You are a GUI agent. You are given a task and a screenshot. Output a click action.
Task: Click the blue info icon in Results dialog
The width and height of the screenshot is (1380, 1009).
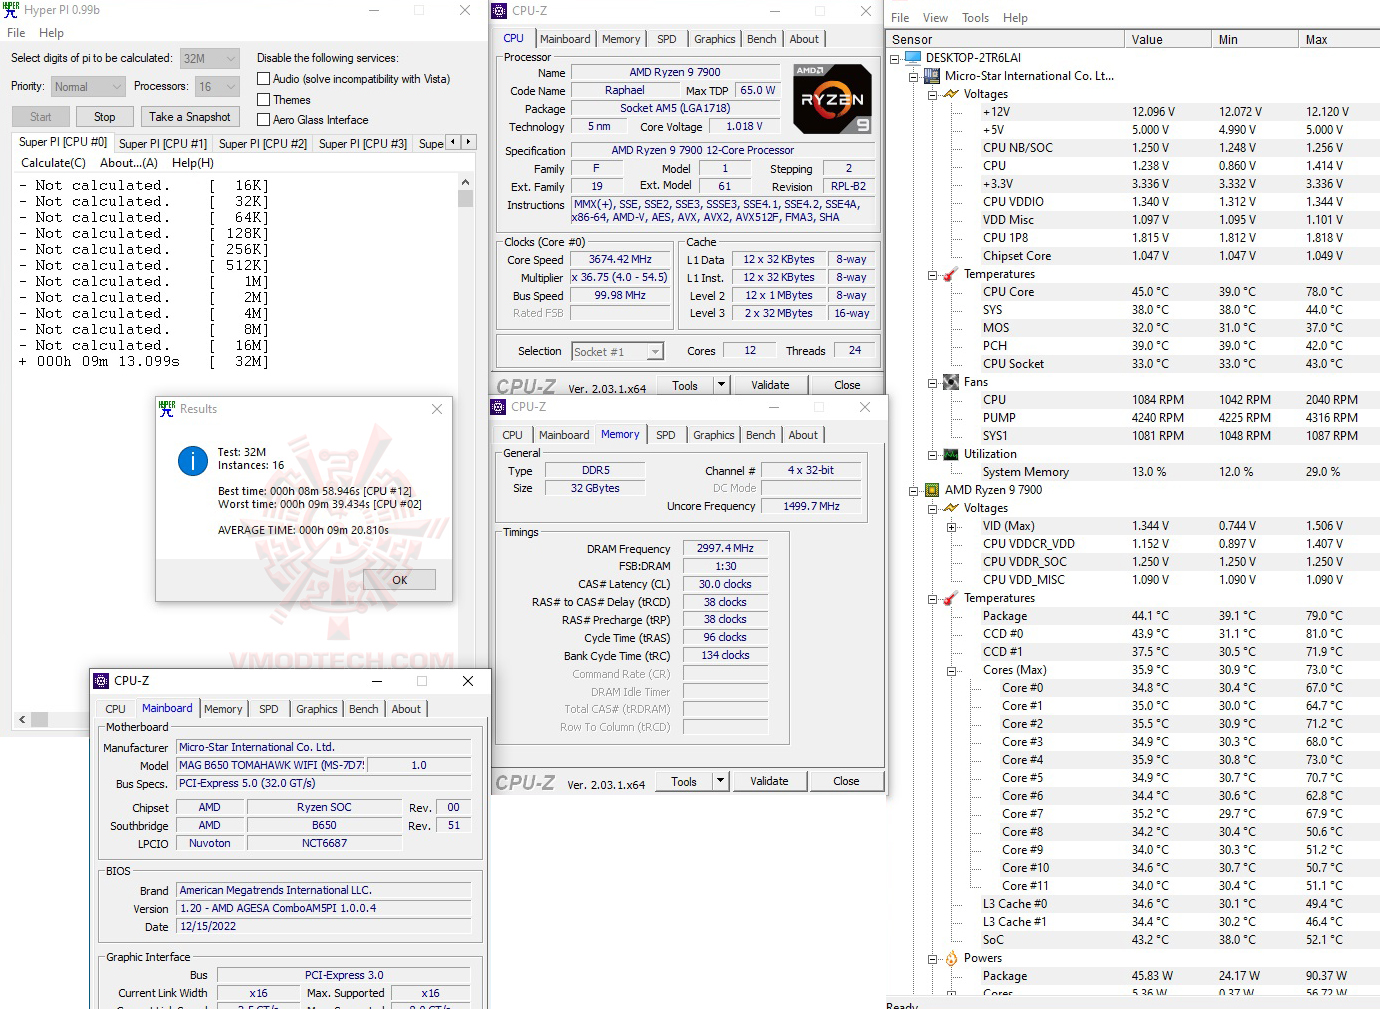[x=192, y=461]
